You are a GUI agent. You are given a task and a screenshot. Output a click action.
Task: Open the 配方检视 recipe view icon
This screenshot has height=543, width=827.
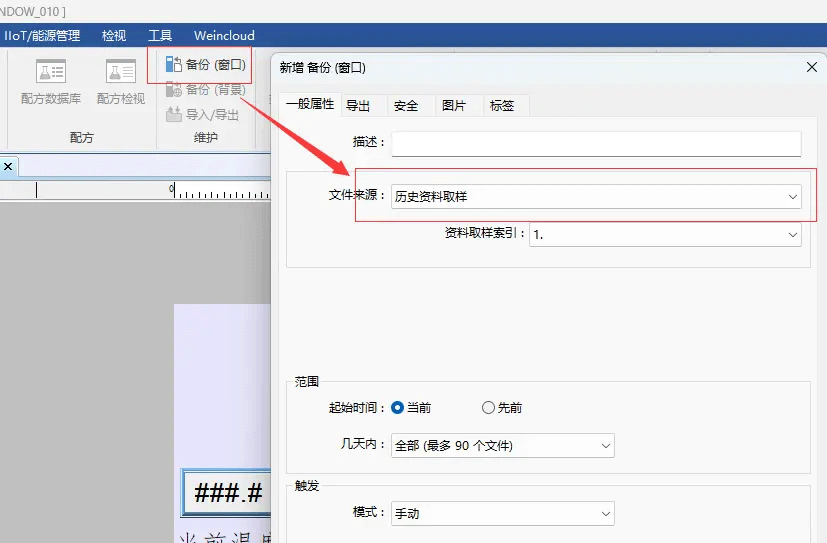[x=121, y=72]
